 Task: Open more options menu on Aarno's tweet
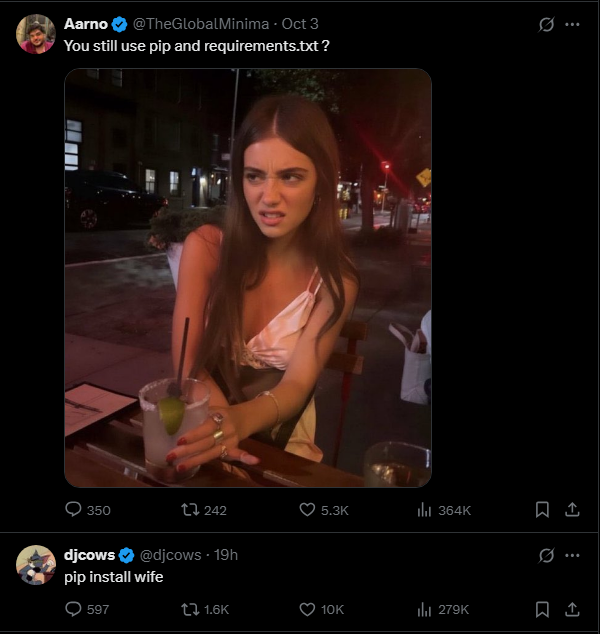[x=573, y=24]
